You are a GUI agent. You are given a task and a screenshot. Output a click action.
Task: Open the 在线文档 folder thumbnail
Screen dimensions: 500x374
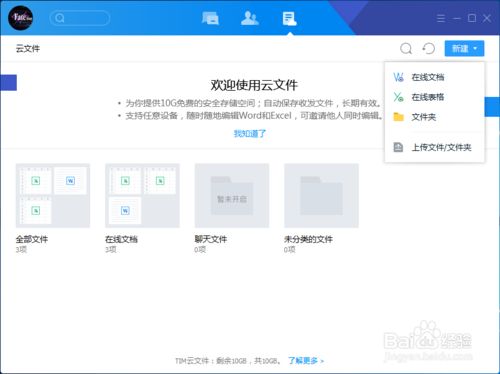pos(142,196)
